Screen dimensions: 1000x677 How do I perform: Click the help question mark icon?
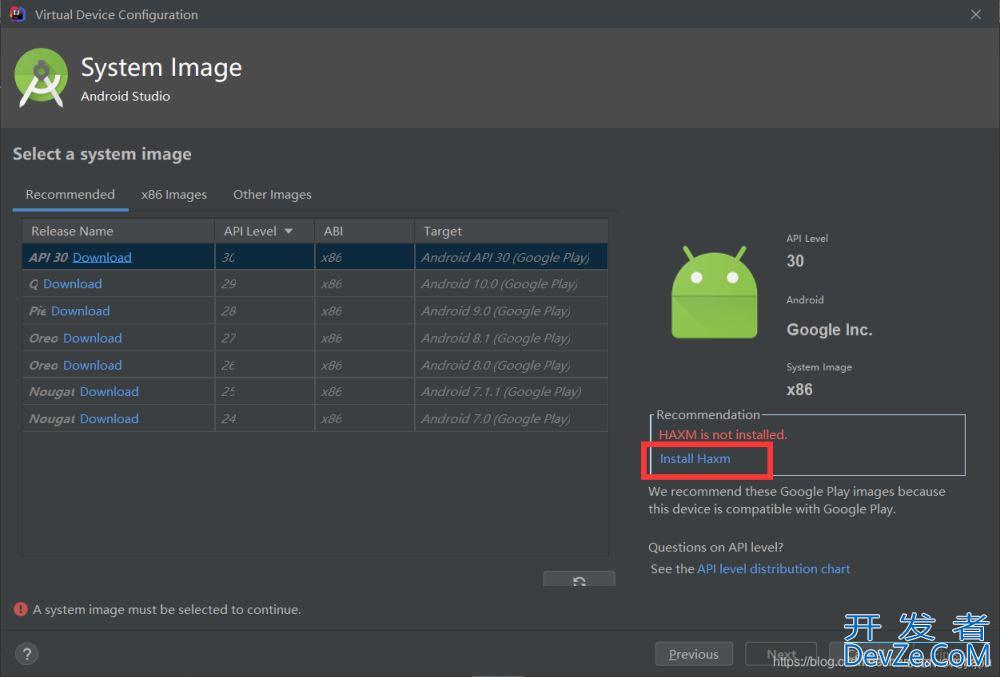[x=27, y=653]
